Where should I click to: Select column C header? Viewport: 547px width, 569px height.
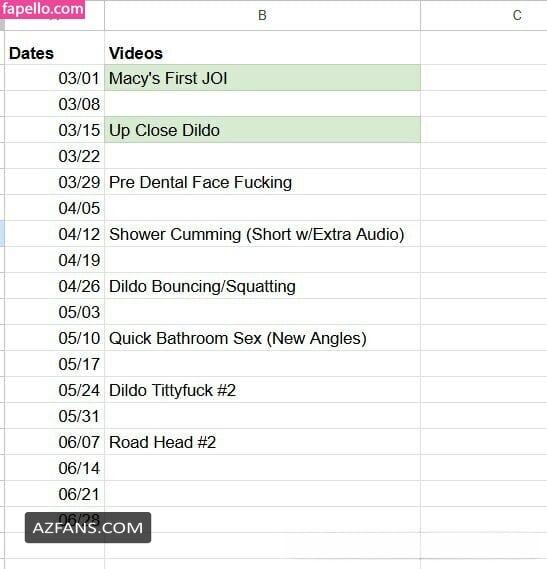(484, 15)
